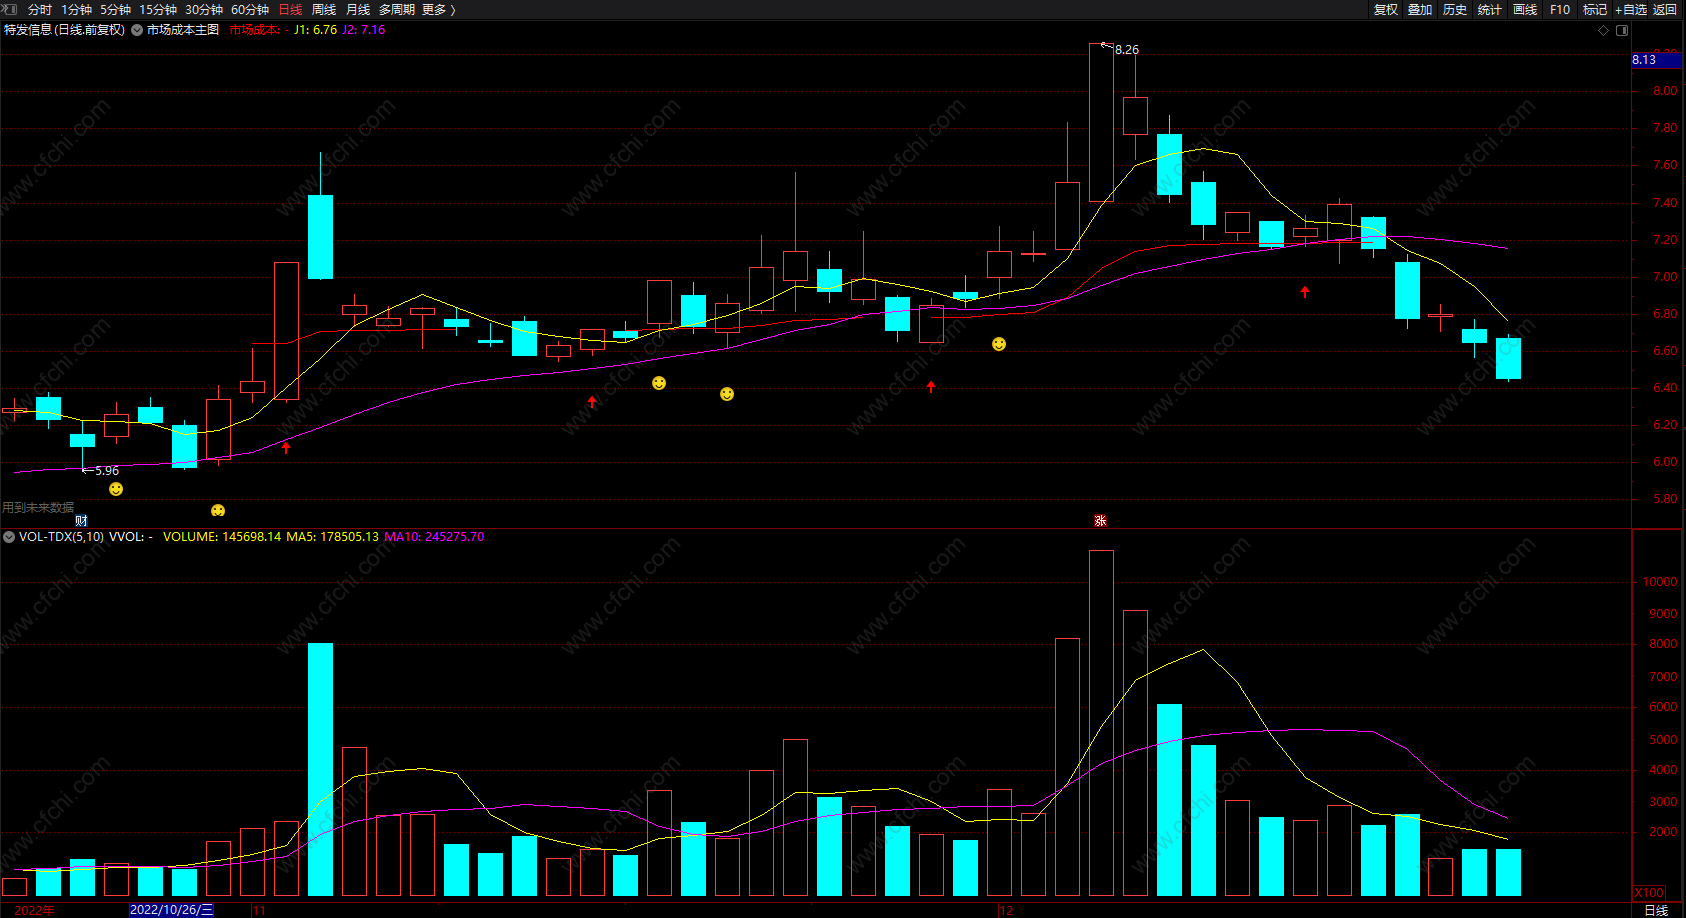
Task: Select the 日线 daily period tab
Action: click(x=290, y=10)
